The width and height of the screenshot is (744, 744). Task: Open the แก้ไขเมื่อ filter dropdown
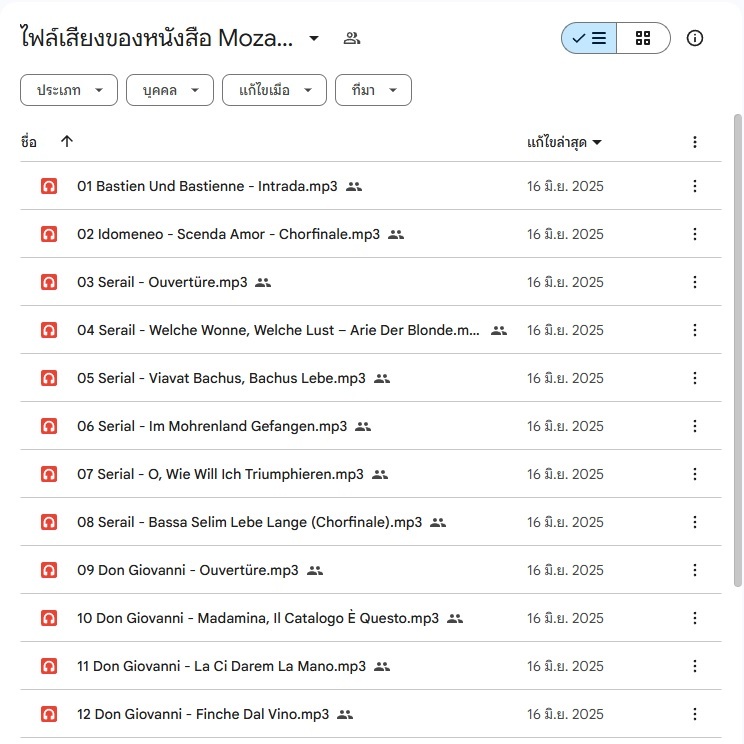[274, 90]
